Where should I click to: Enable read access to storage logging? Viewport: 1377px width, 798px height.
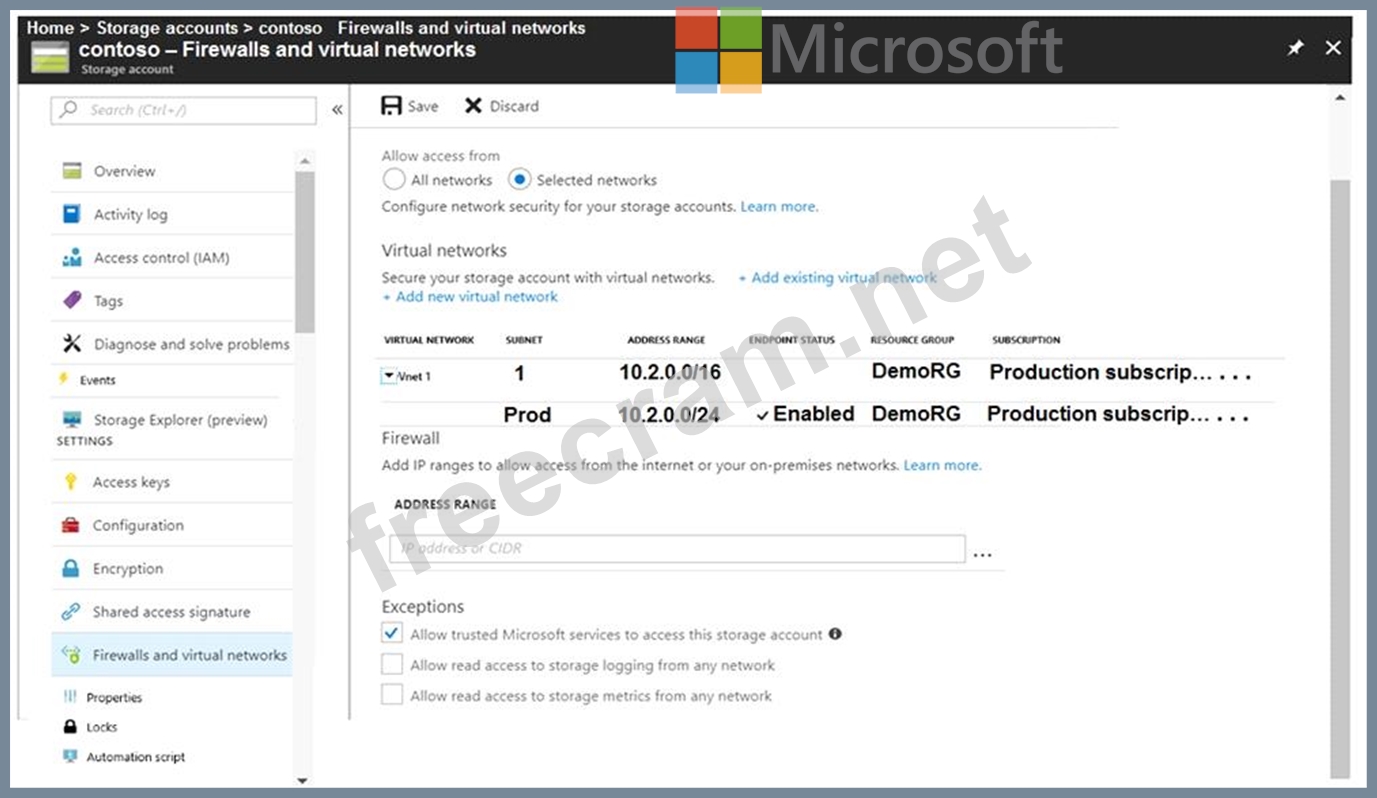tap(392, 665)
